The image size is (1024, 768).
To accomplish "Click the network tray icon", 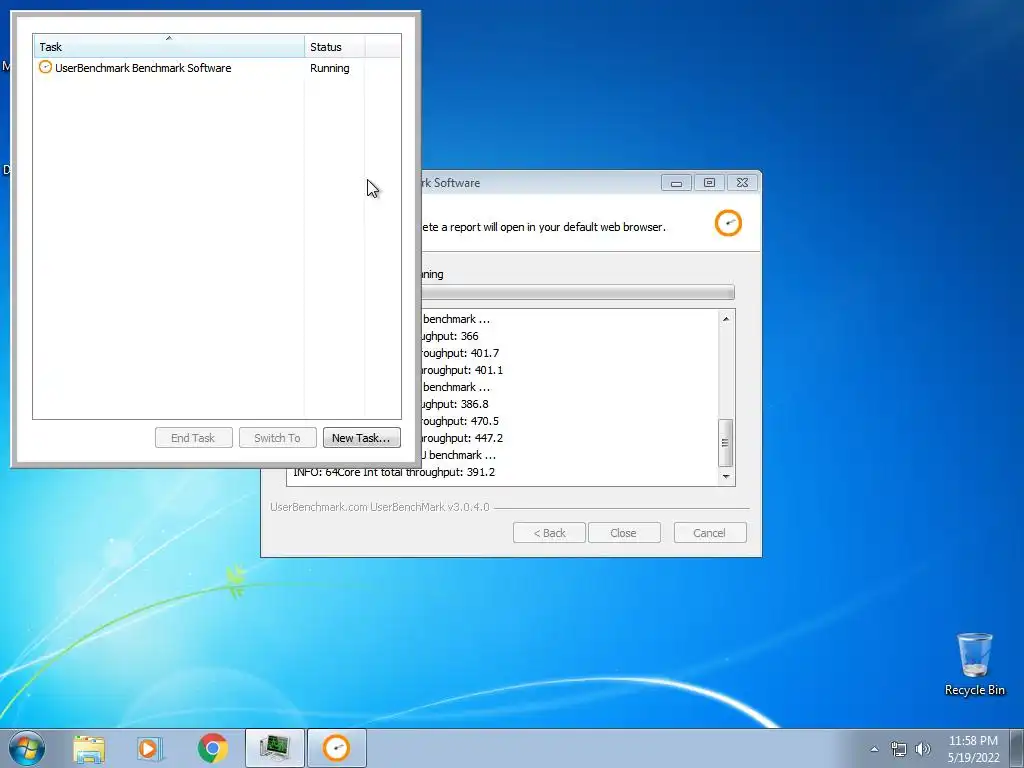I will tap(899, 749).
